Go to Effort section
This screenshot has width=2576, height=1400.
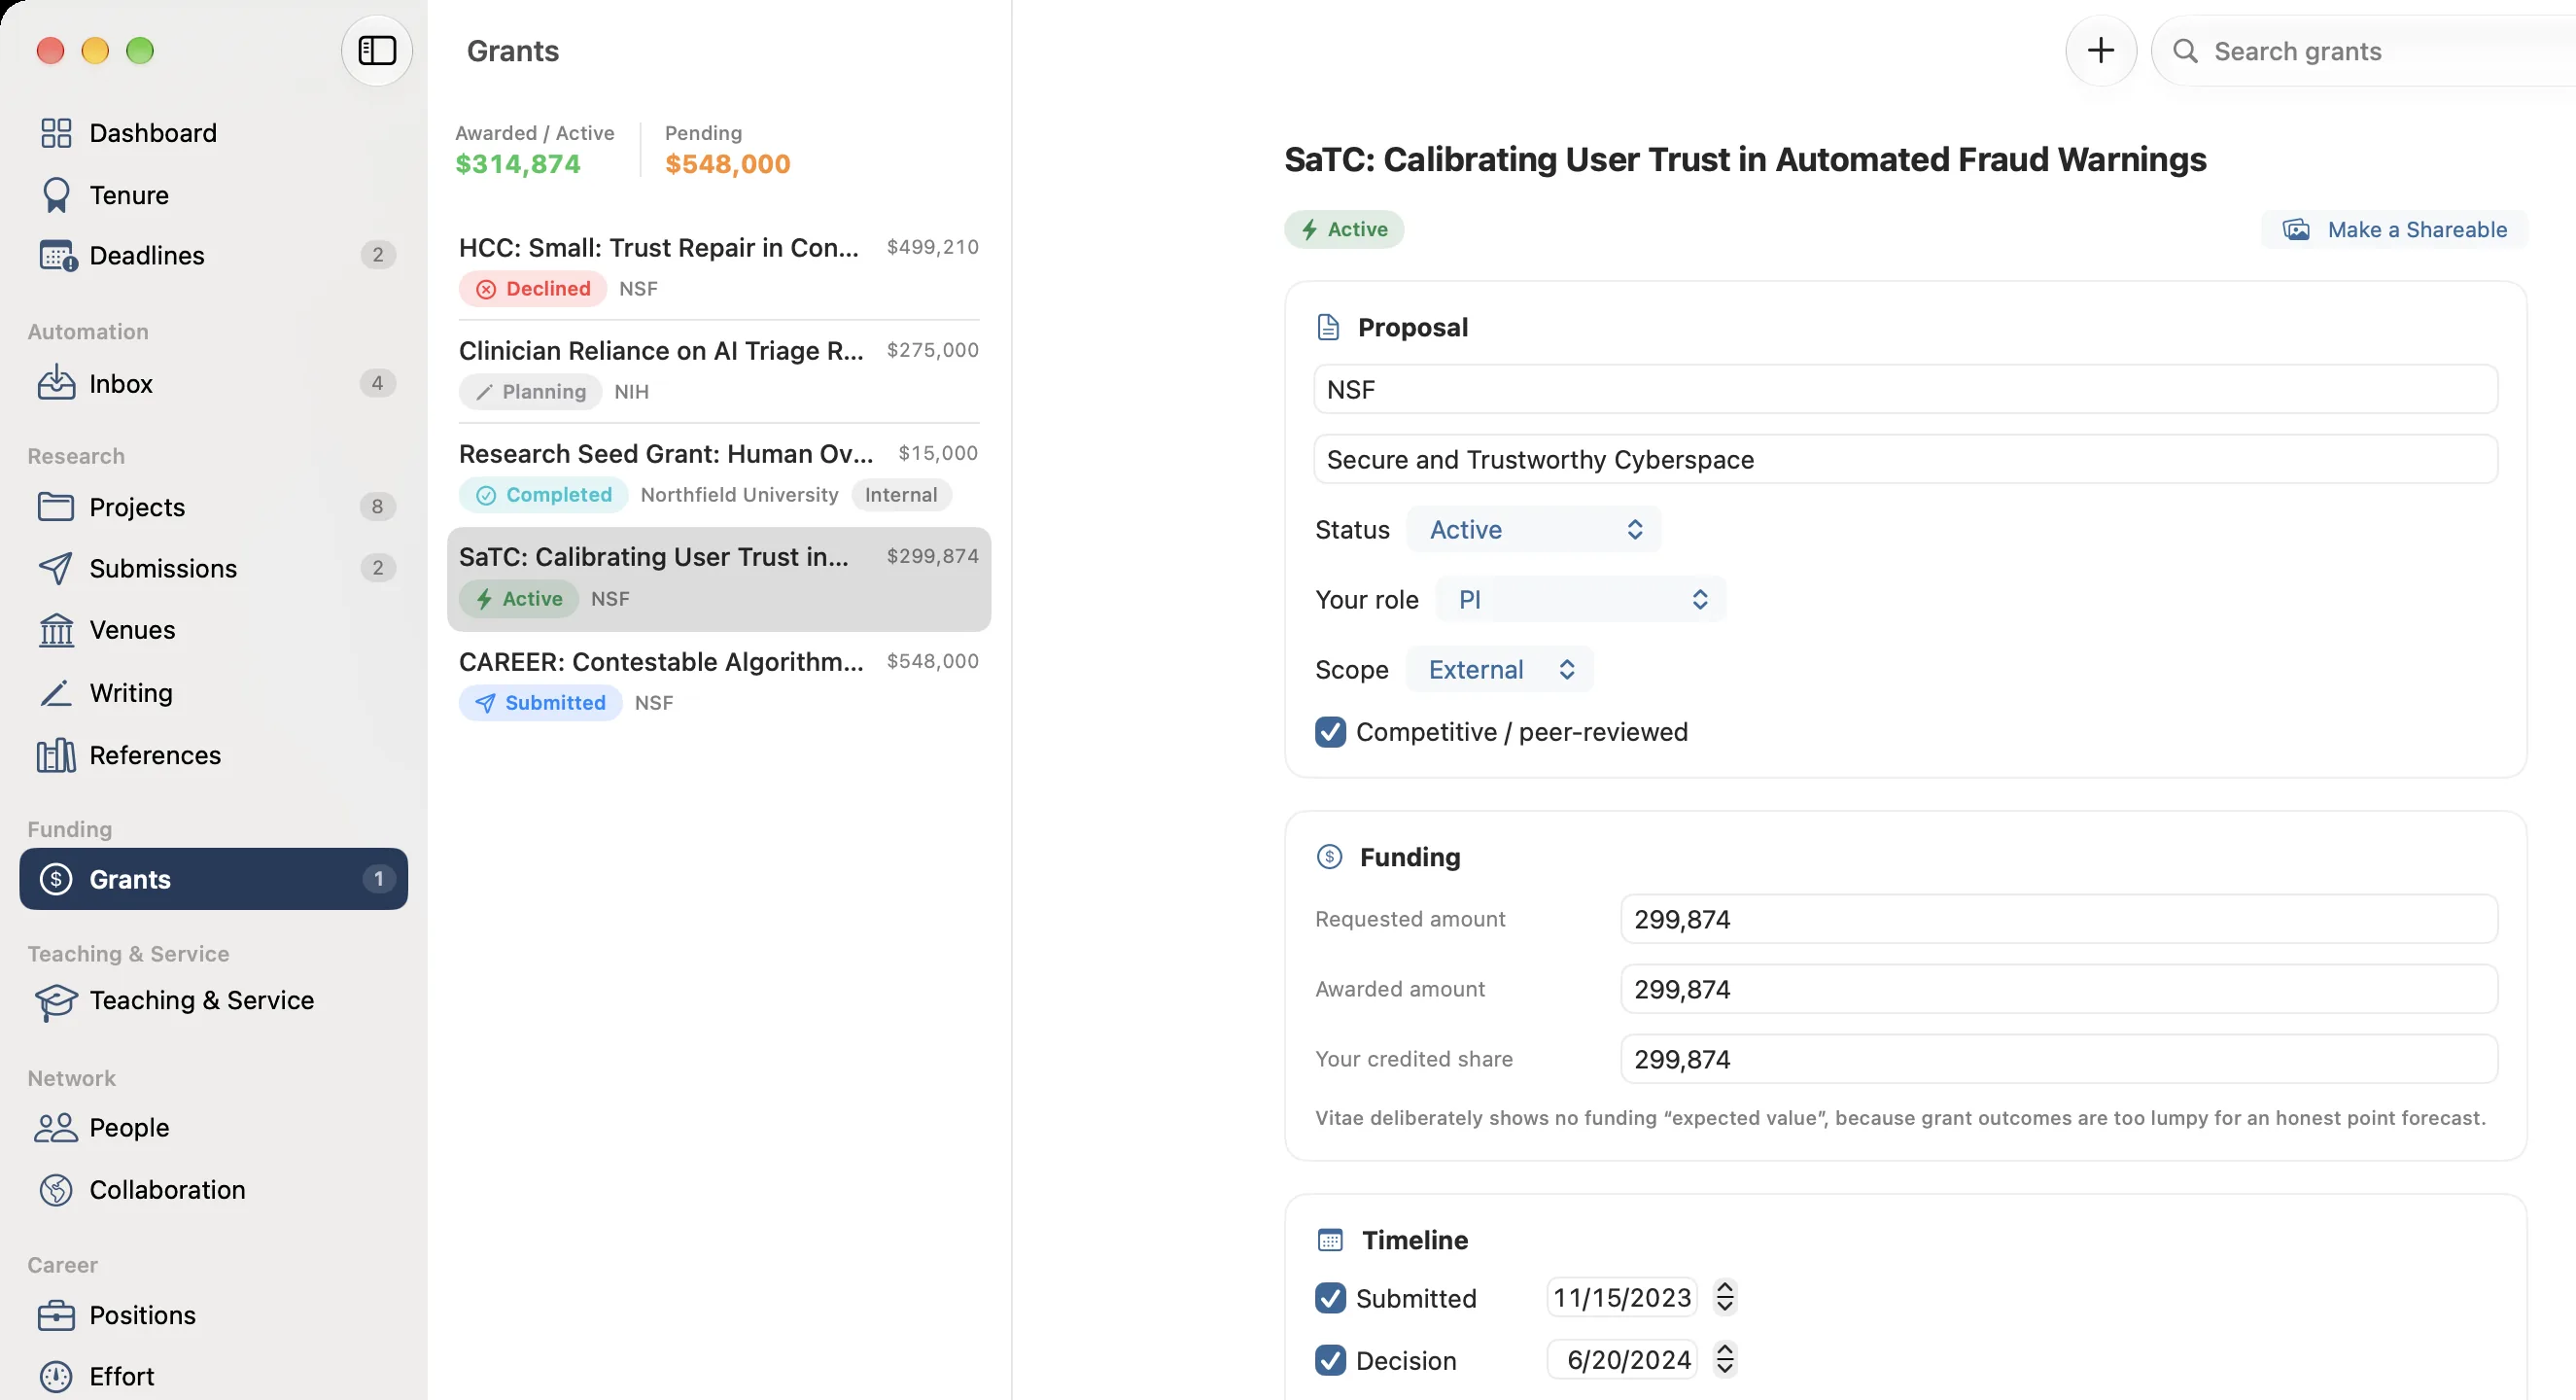click(213, 1377)
